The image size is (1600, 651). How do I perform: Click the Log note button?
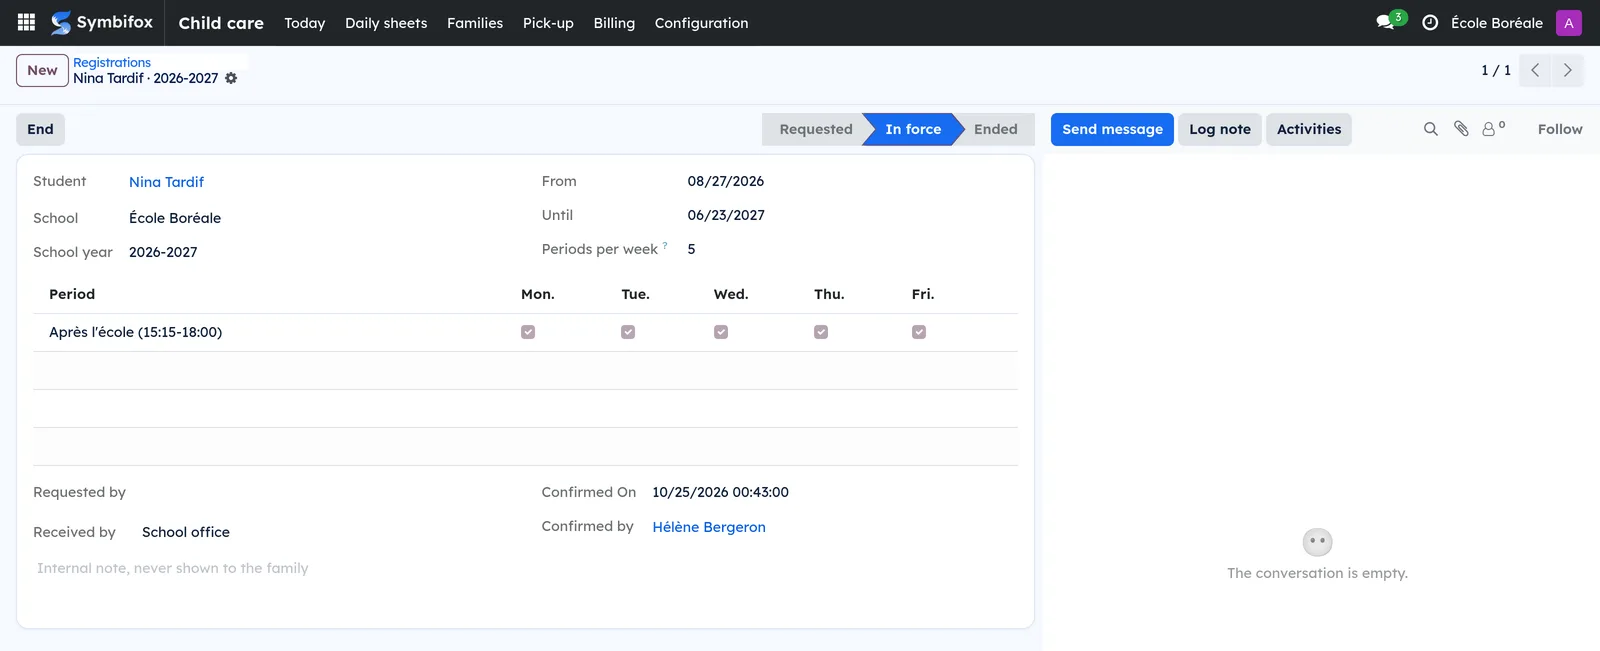point(1220,129)
